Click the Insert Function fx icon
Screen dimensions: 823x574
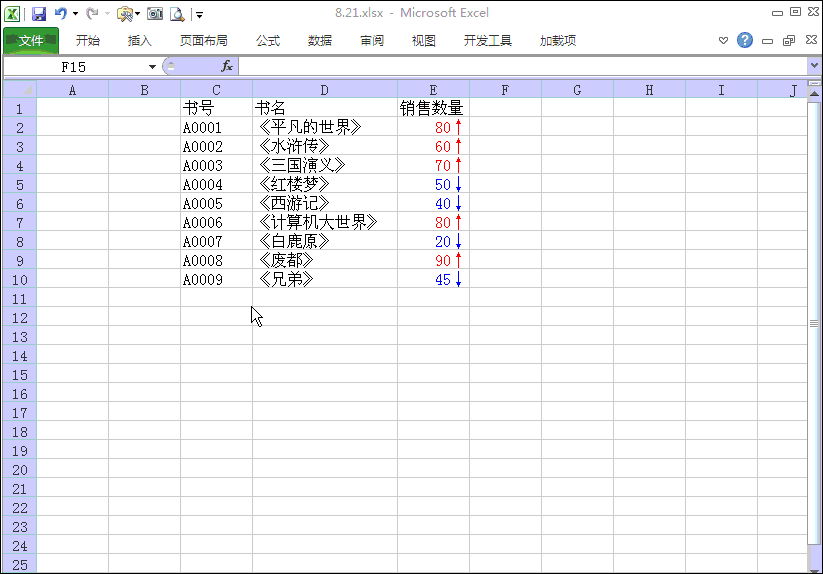point(227,66)
